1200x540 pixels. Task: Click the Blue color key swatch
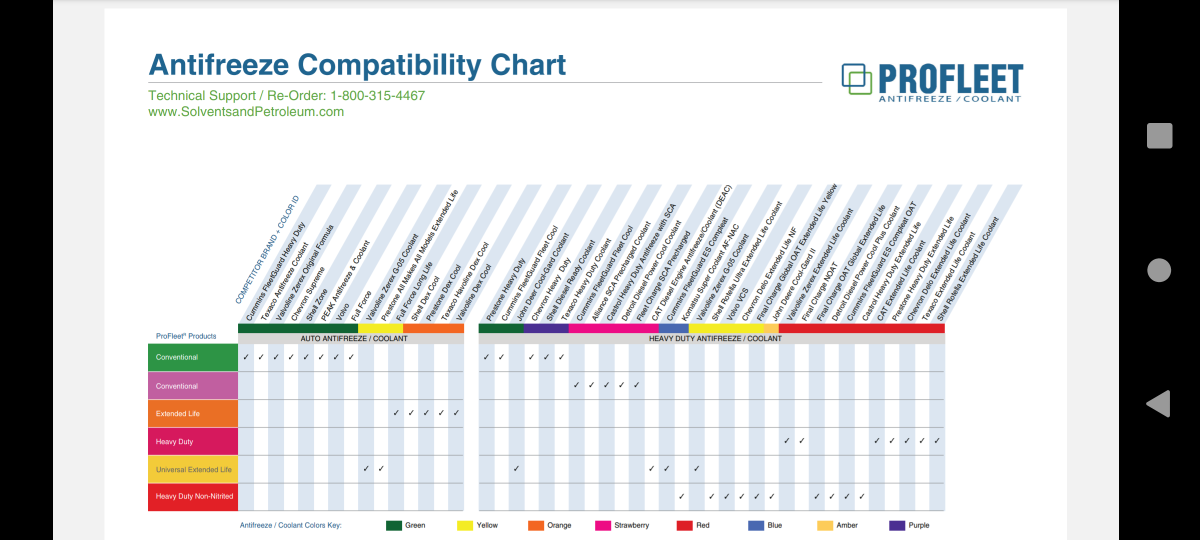click(x=756, y=525)
